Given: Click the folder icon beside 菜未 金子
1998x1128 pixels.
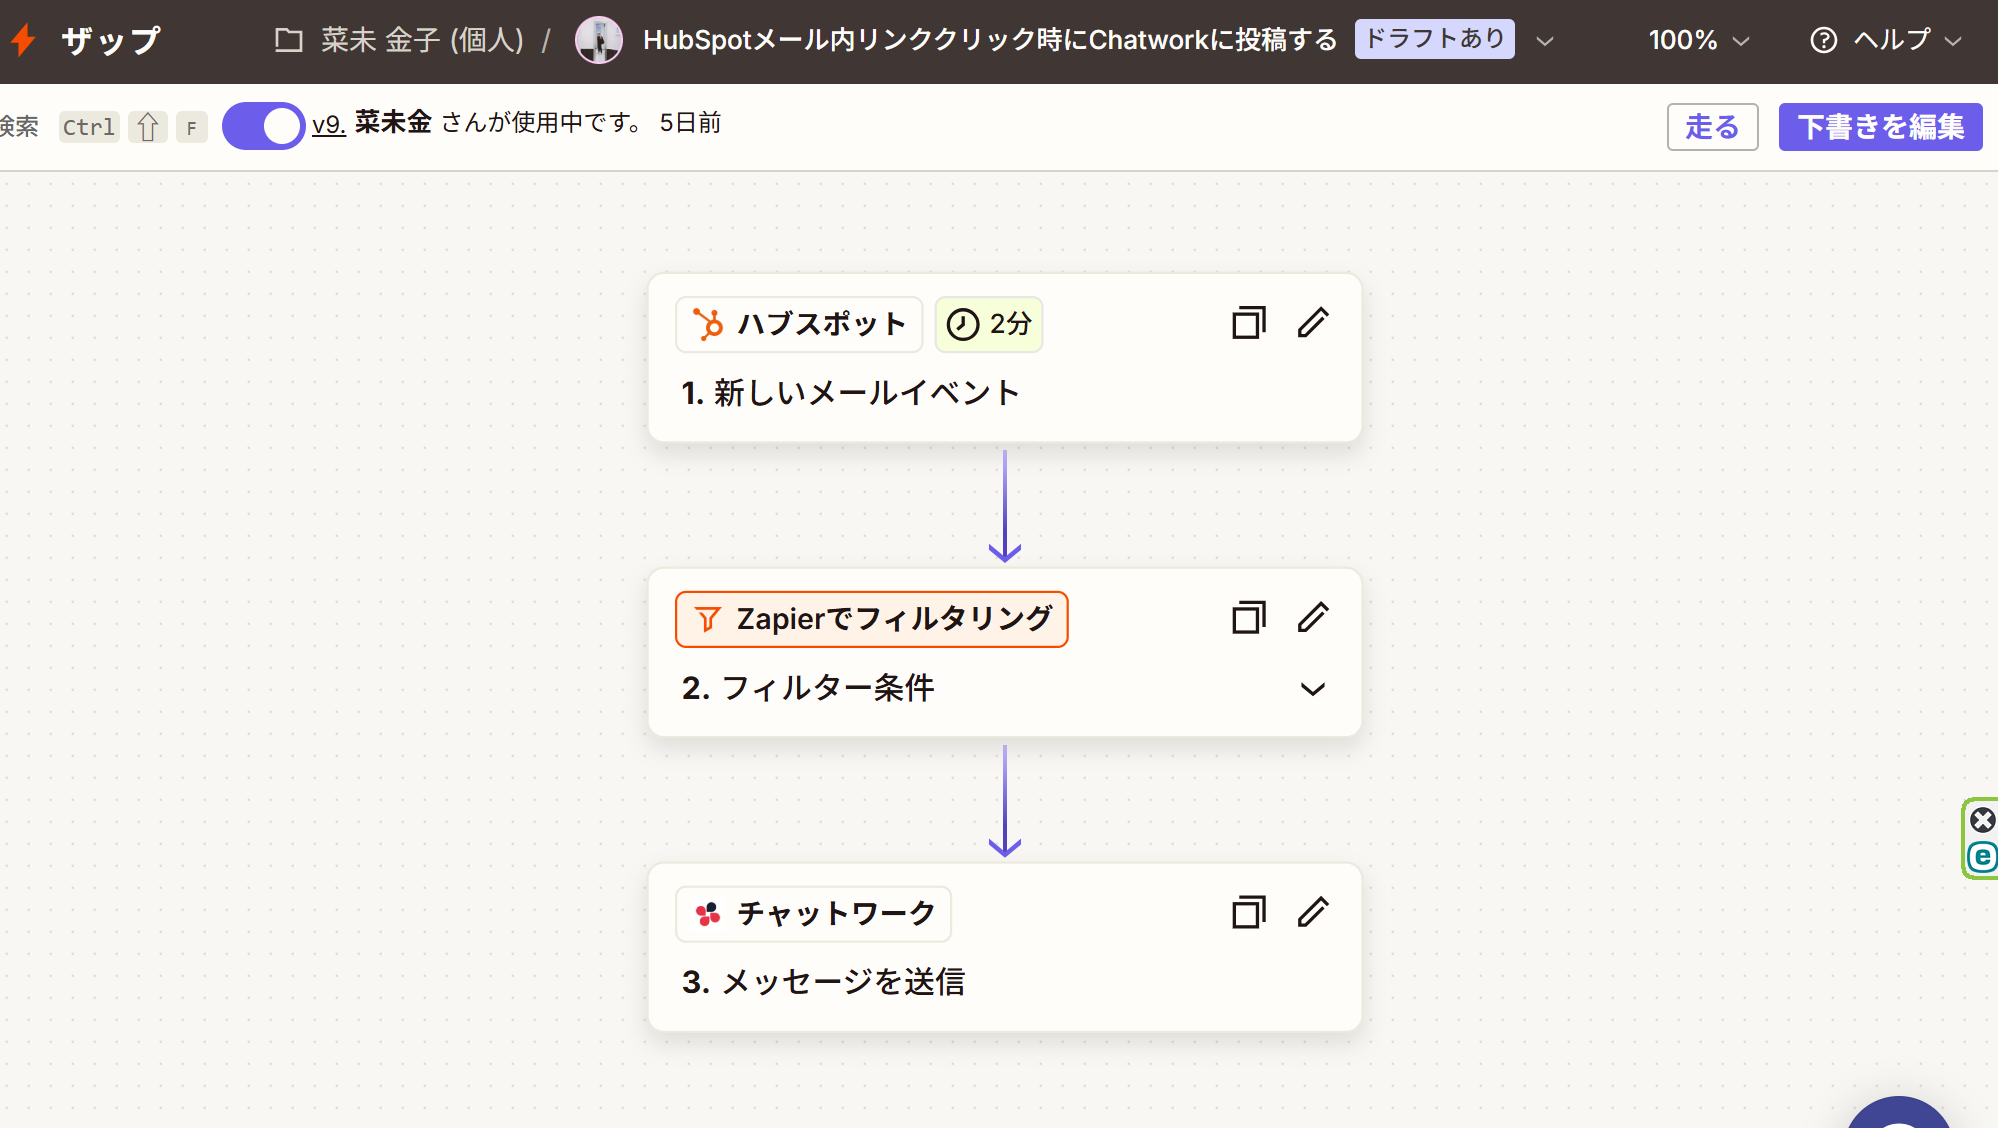Looking at the screenshot, I should click(x=289, y=40).
